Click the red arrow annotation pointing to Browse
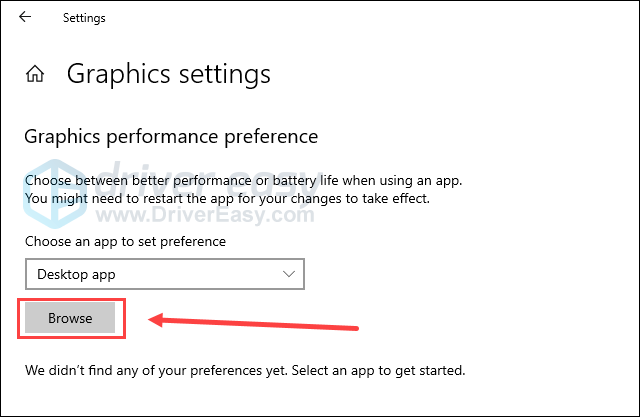Viewport: 640px width, 417px height. pyautogui.click(x=253, y=321)
